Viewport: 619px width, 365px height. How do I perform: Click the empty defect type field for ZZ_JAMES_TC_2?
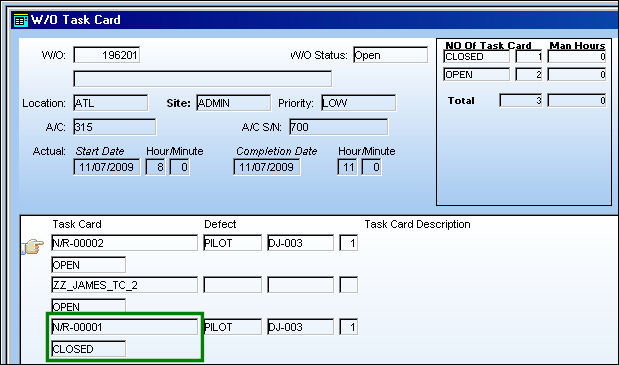[x=233, y=285]
